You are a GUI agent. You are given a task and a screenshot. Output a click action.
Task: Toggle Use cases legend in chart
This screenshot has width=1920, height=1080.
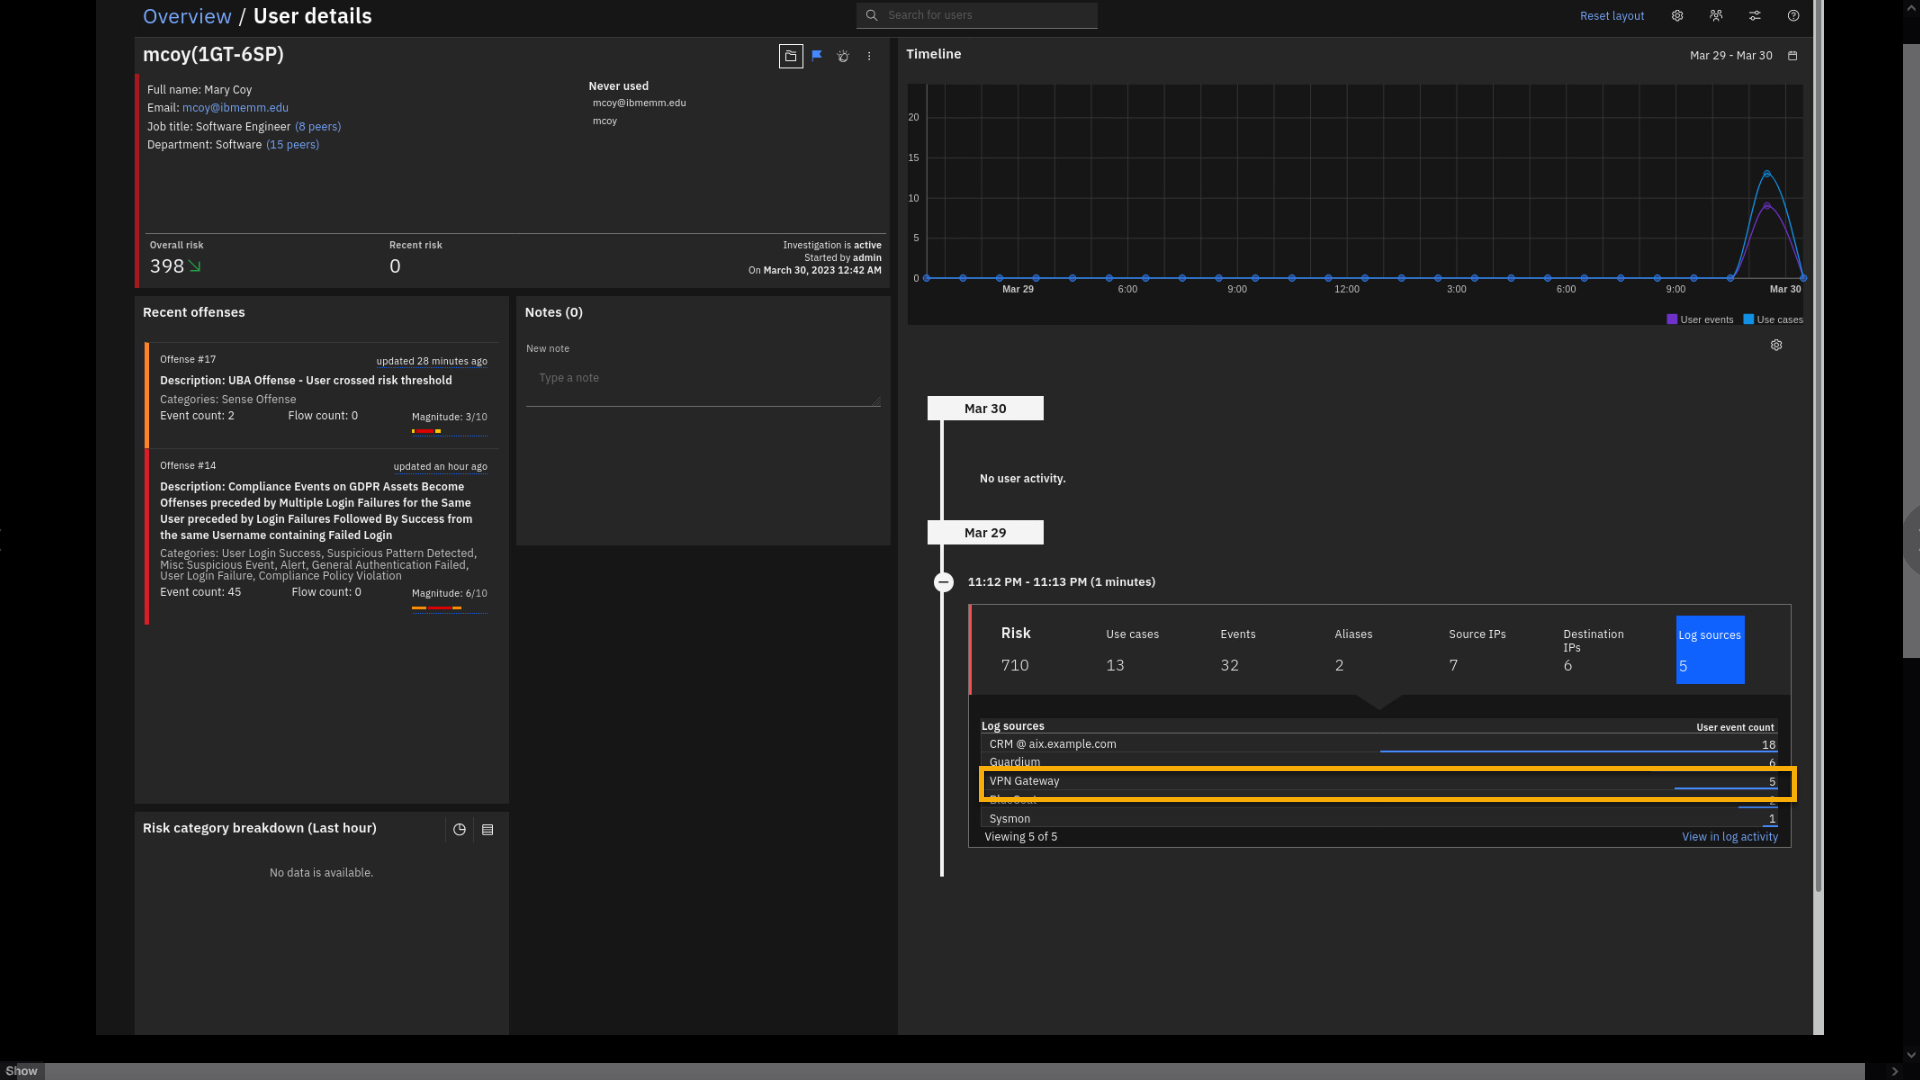coord(1773,320)
